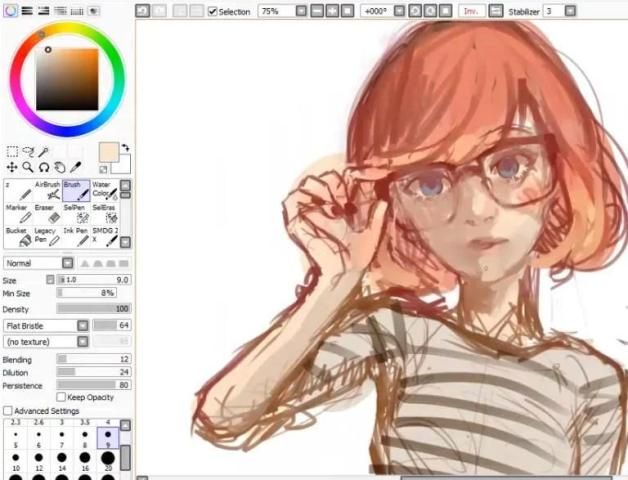
Task: Activate the lasso selection tool
Action: pos(27,152)
